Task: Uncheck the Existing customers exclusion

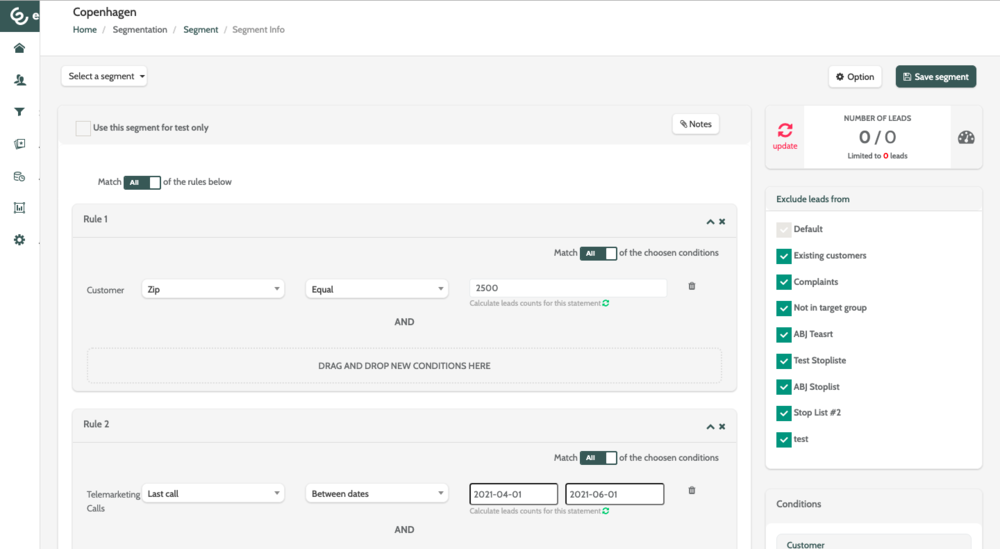Action: pos(784,256)
